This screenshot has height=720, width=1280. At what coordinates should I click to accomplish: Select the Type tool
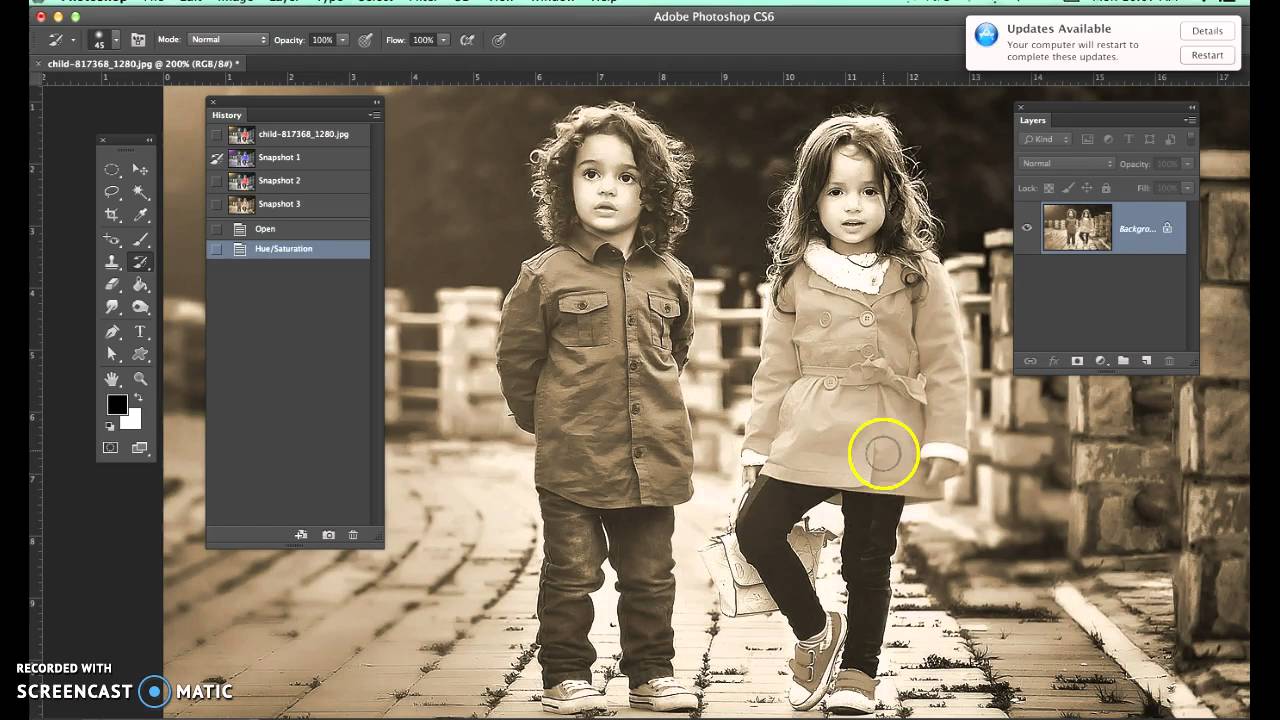coord(140,332)
